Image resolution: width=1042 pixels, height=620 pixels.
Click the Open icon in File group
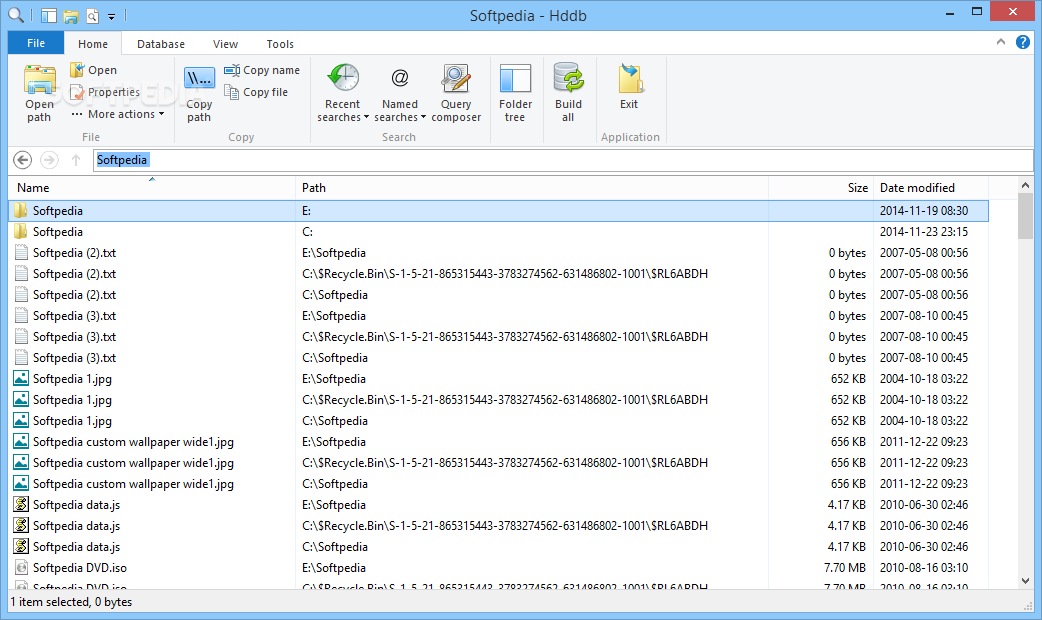click(x=77, y=70)
